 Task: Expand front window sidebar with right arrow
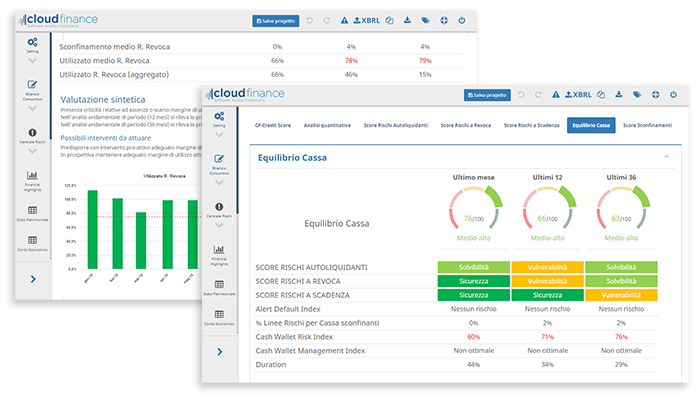tap(220, 352)
